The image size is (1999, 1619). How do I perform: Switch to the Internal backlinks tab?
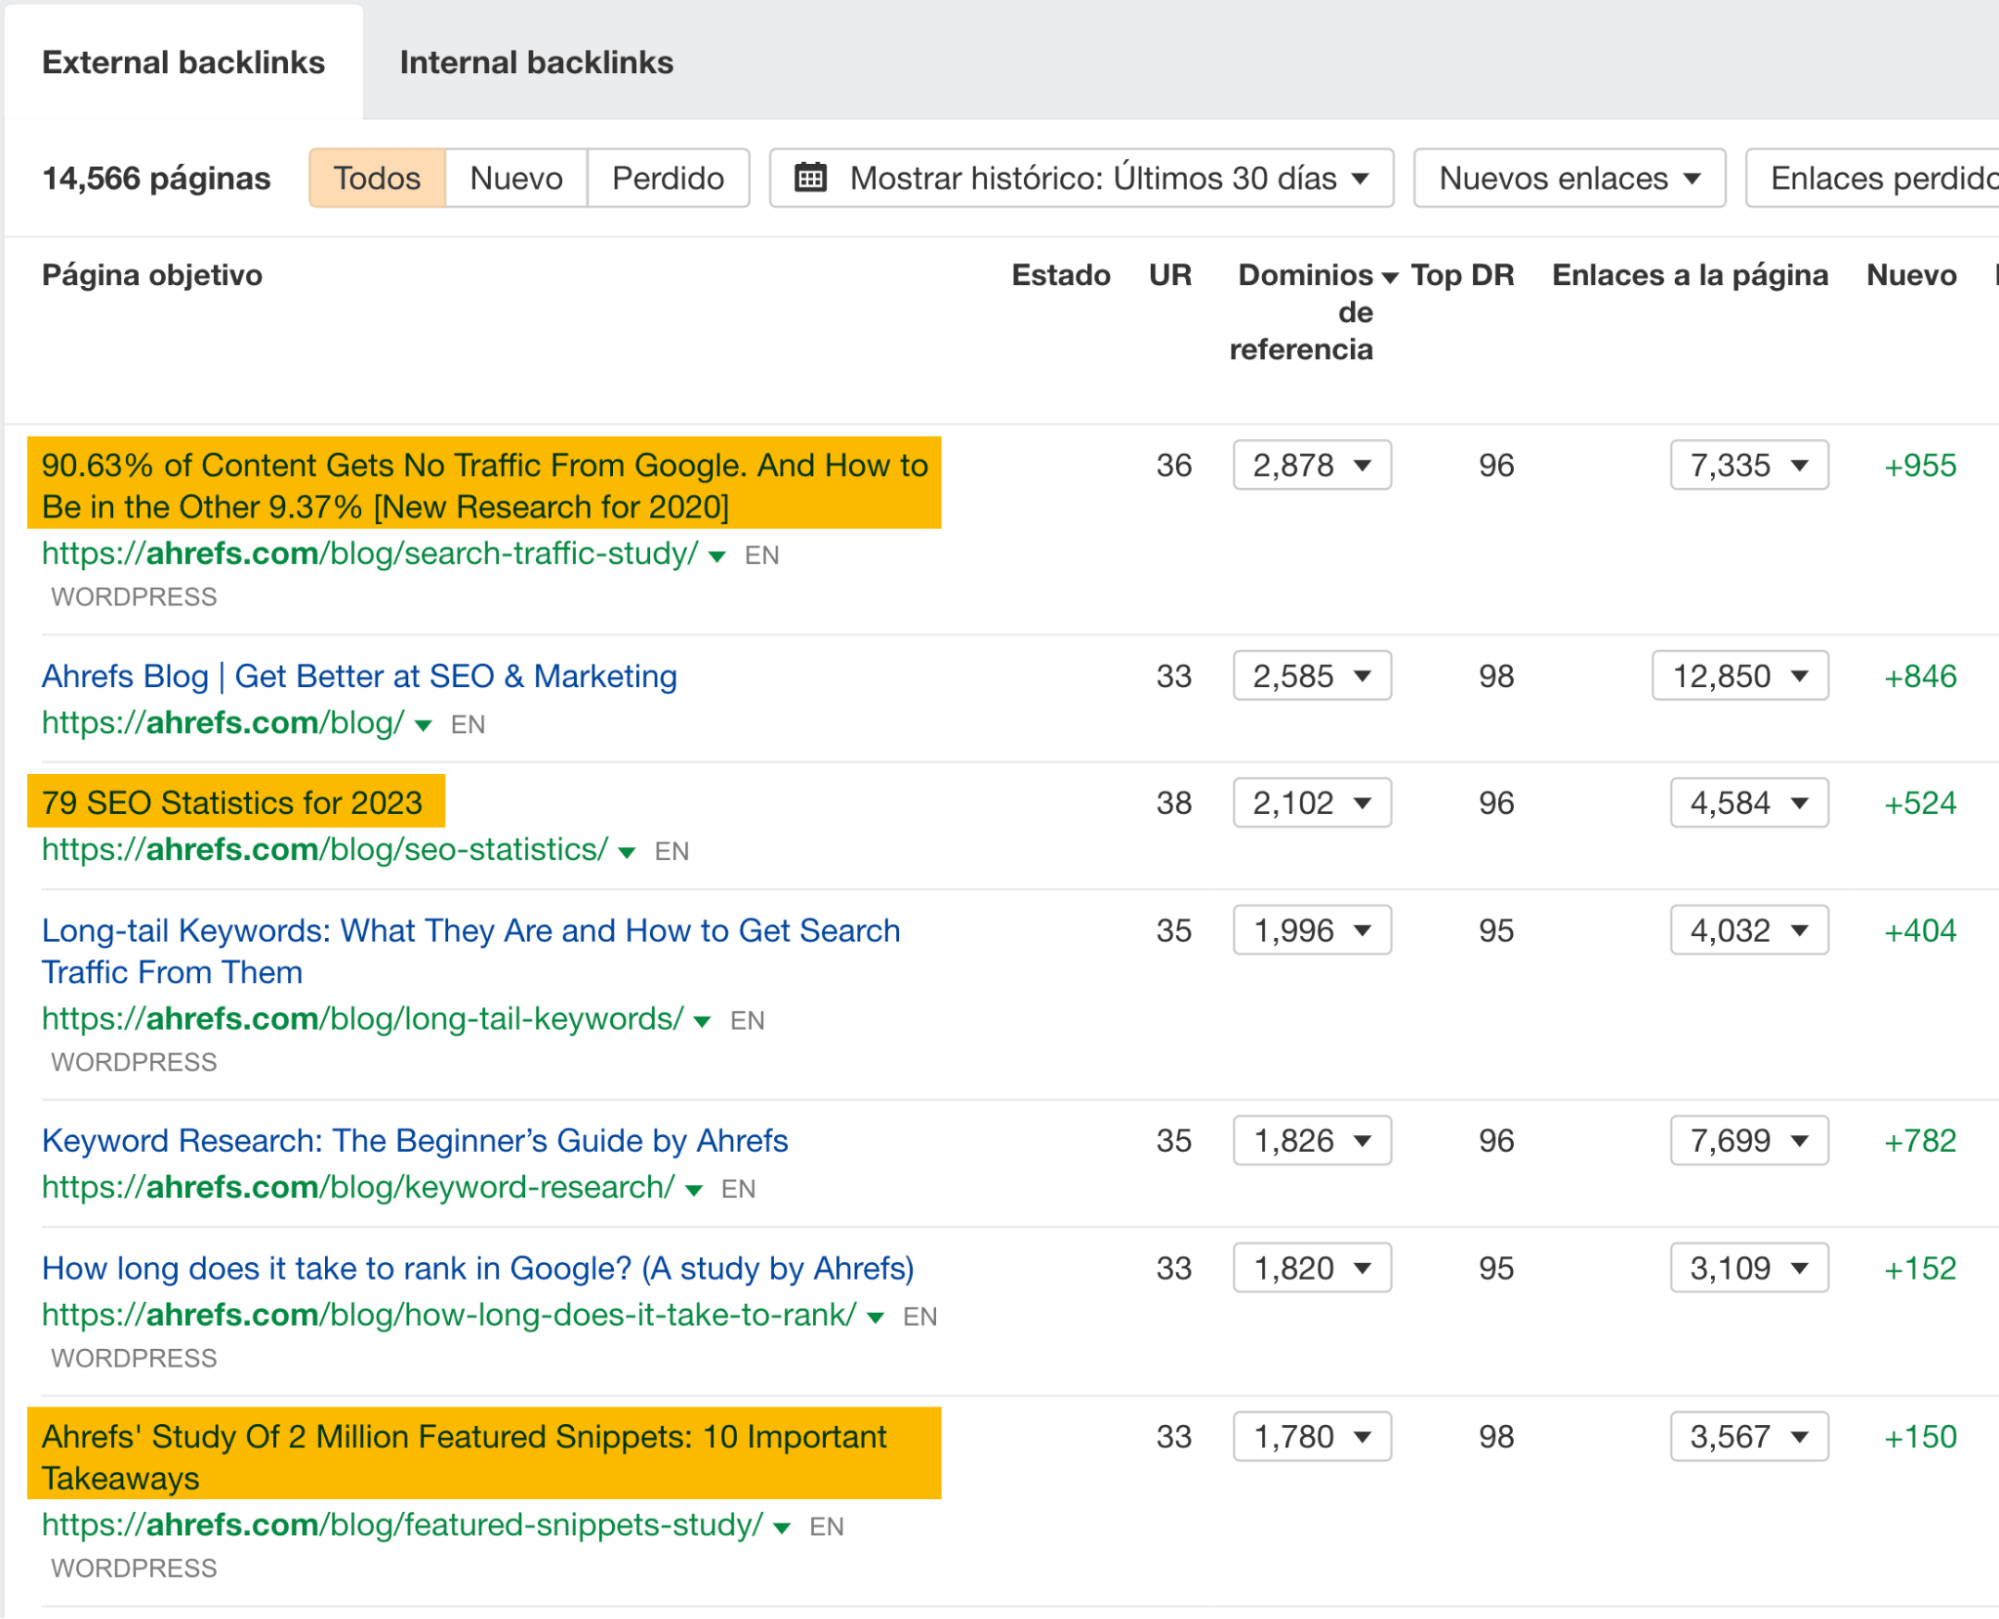click(537, 62)
